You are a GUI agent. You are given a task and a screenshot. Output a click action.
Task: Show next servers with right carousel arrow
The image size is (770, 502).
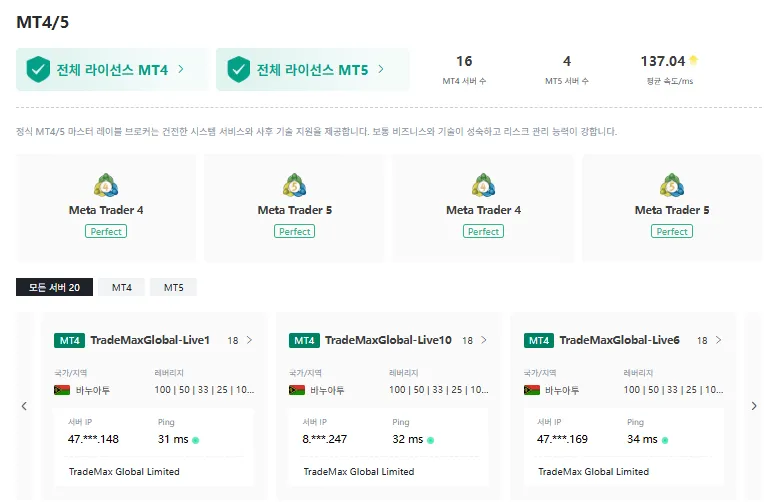(x=754, y=406)
